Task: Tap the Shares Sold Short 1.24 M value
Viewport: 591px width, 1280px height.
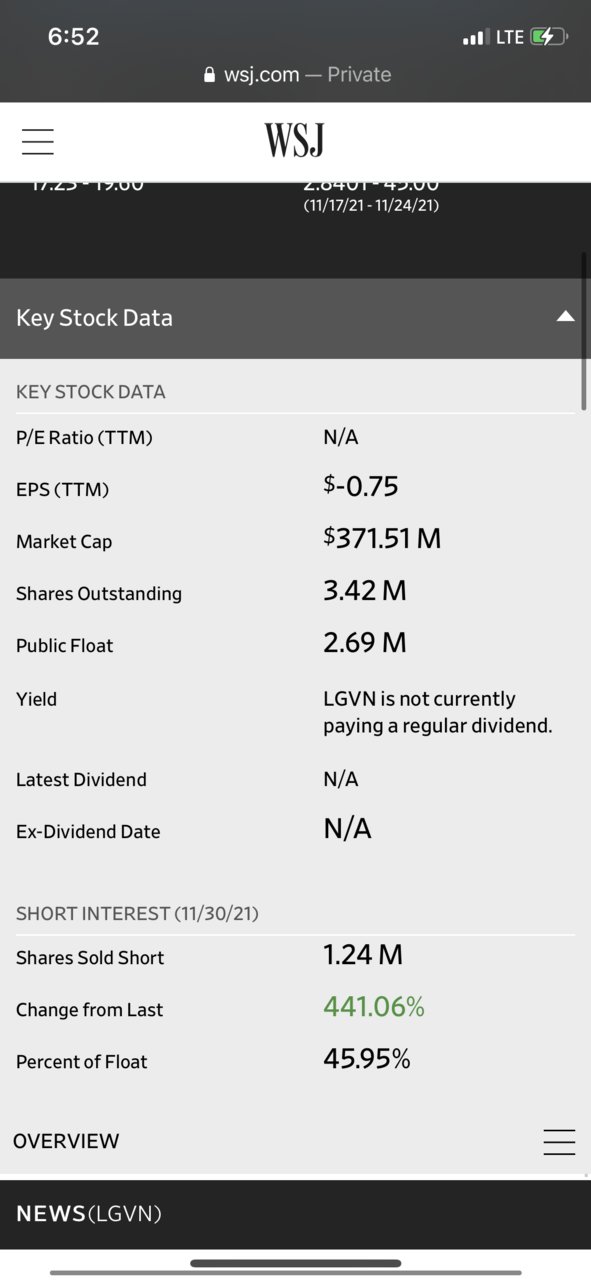Action: point(363,955)
